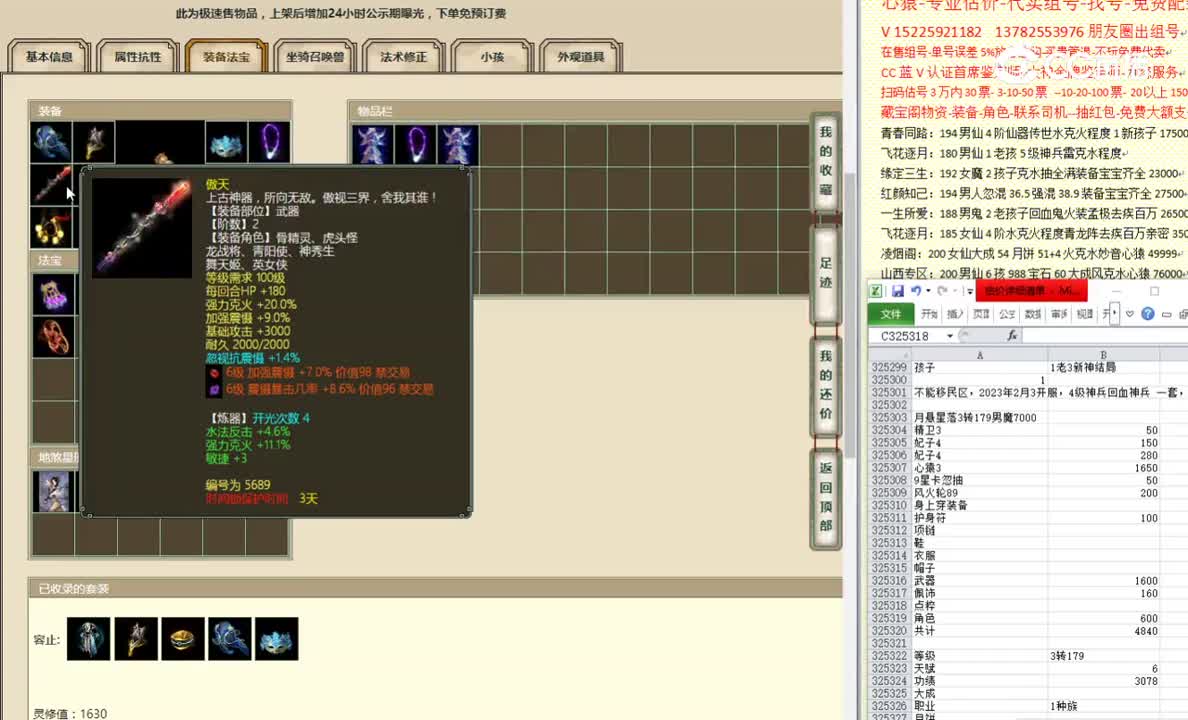The width and height of the screenshot is (1188, 720).
Task: Click the Excel formula bar input
Action: (x=1105, y=336)
